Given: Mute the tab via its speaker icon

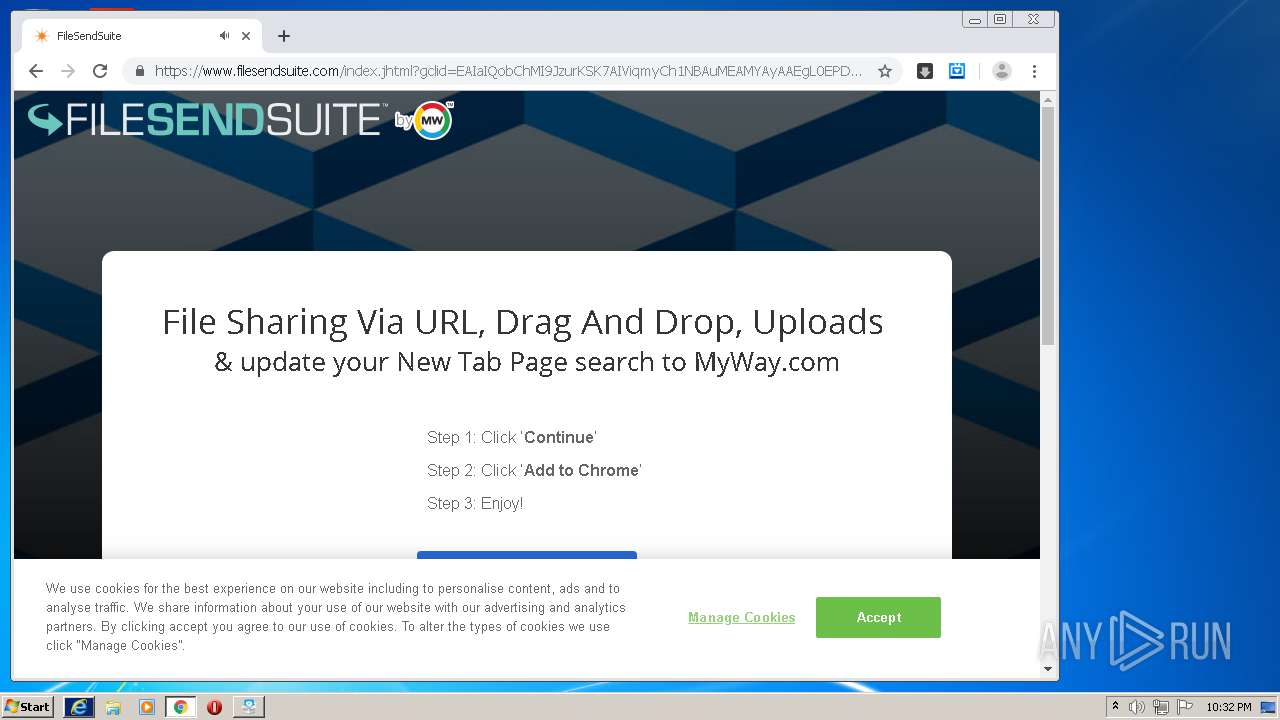Looking at the screenshot, I should pyautogui.click(x=224, y=35).
